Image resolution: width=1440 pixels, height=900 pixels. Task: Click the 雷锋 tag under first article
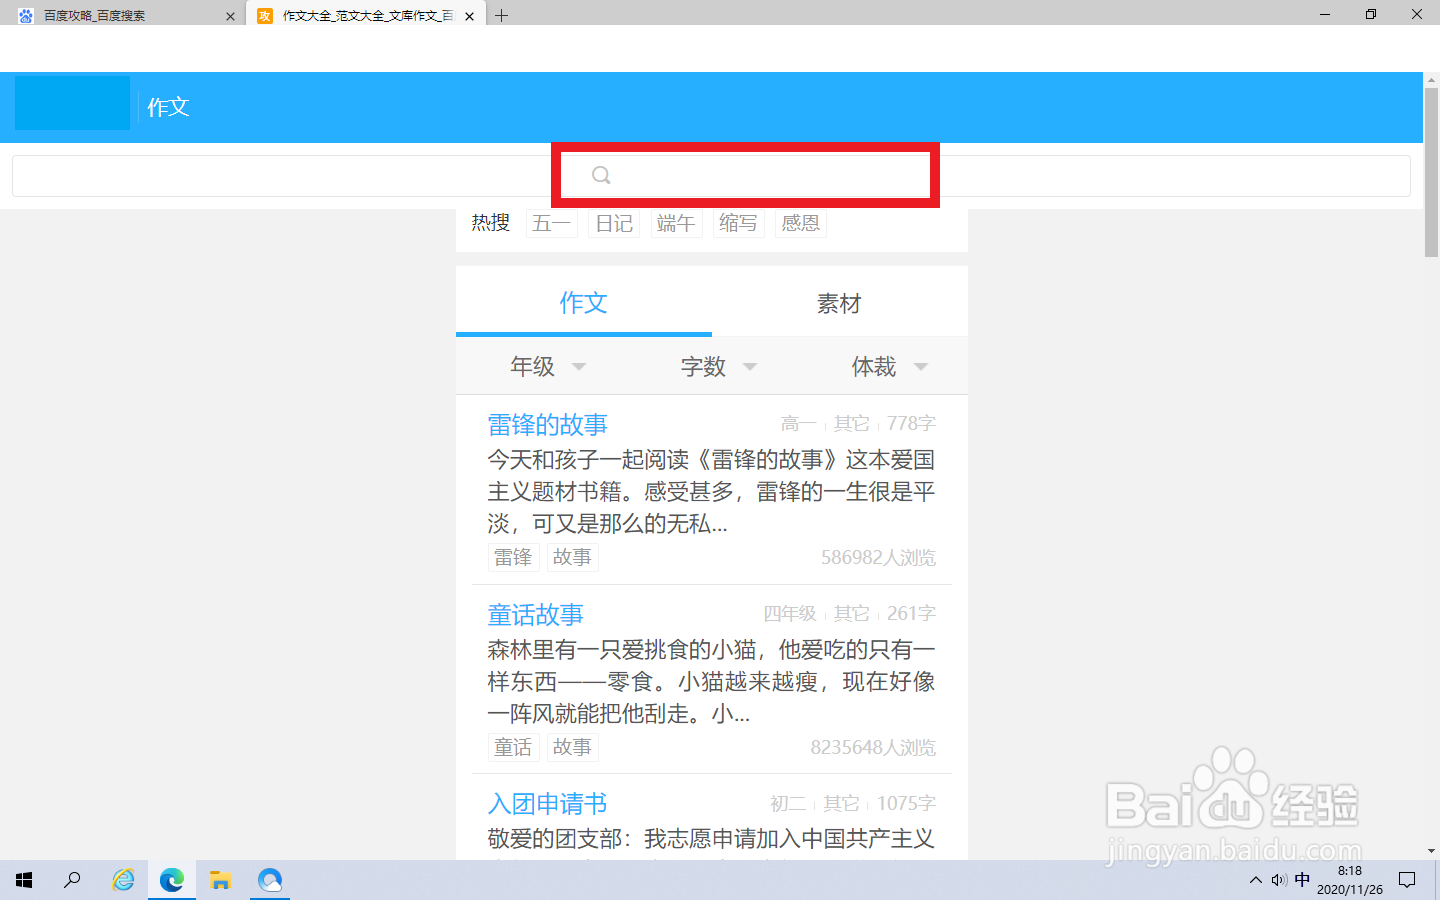click(x=513, y=557)
